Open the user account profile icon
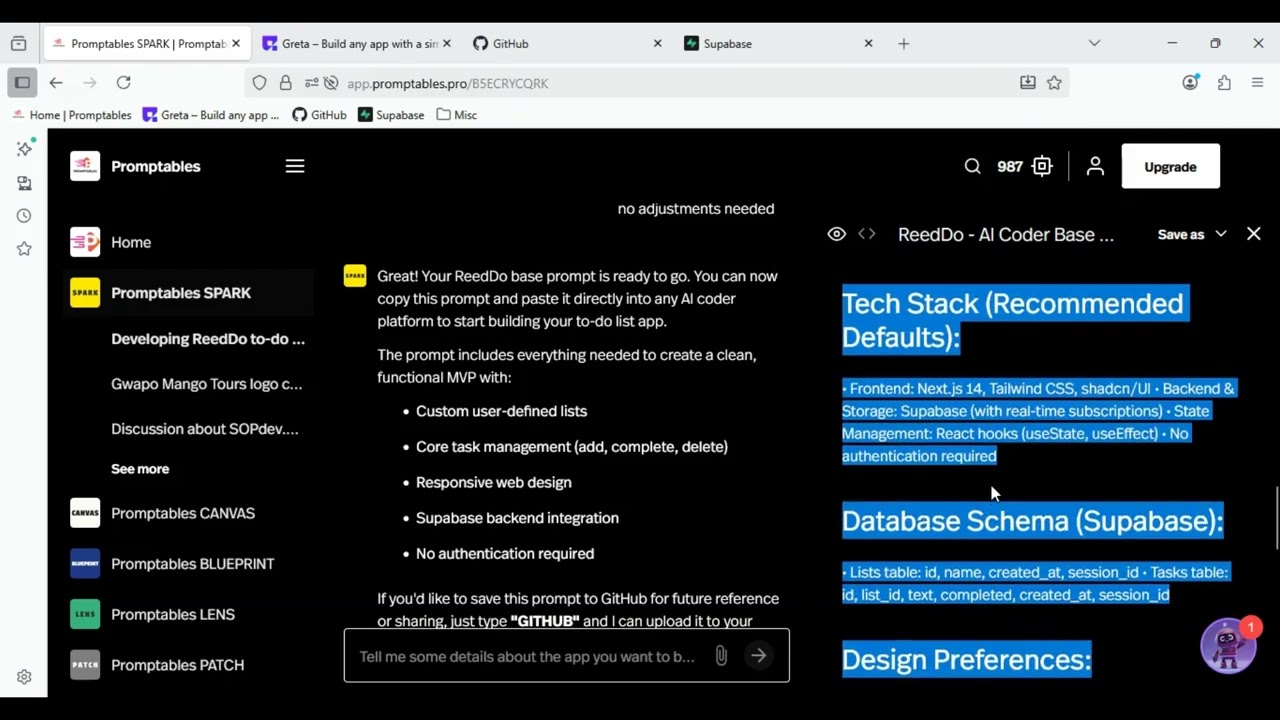The height and width of the screenshot is (720, 1280). tap(1095, 166)
